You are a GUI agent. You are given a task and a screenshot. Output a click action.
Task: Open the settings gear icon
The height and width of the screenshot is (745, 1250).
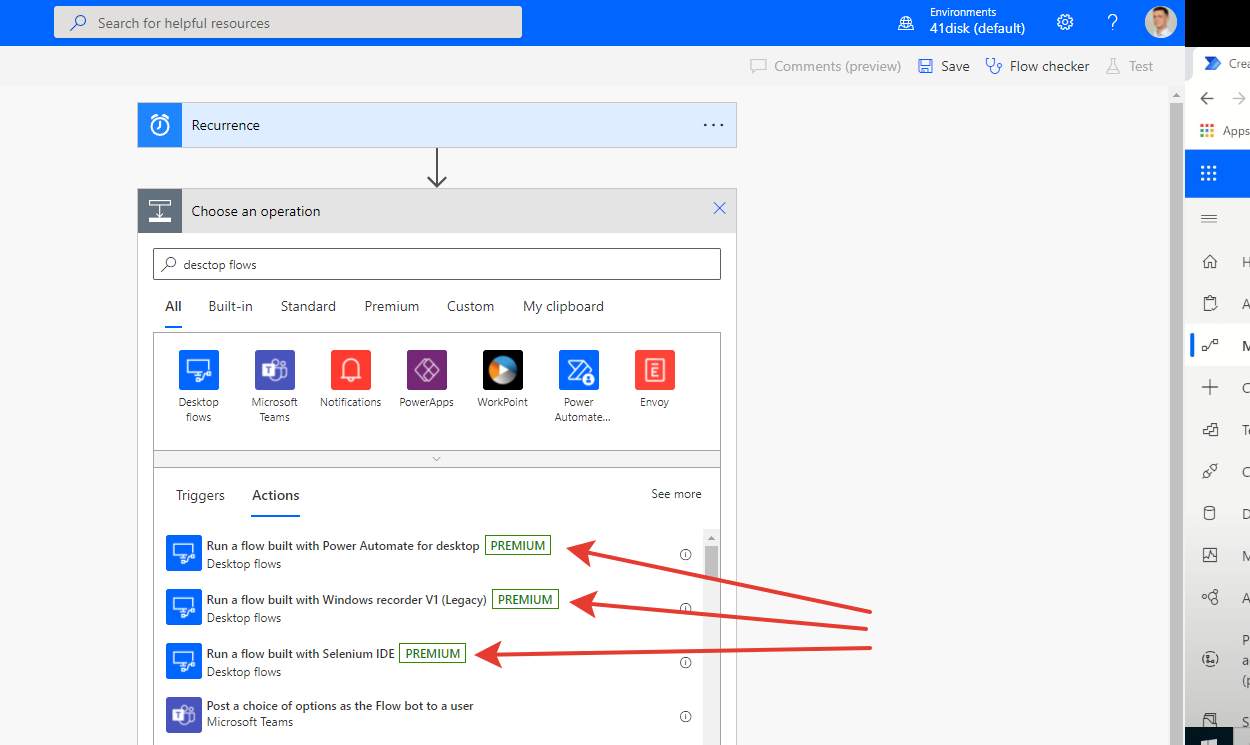(1065, 22)
